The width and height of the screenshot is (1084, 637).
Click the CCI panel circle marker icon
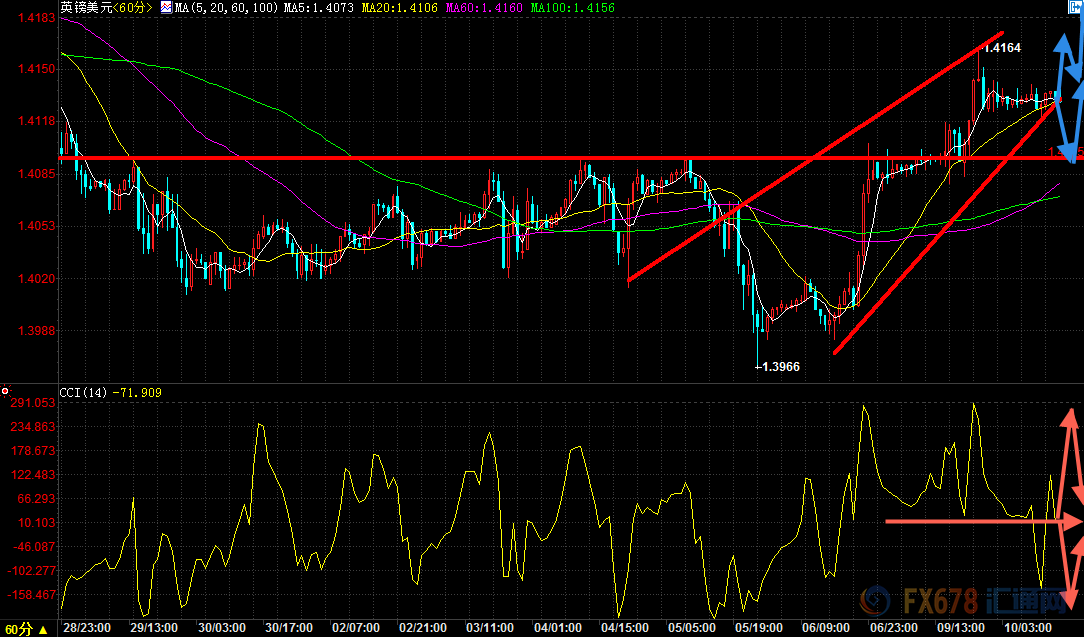pyautogui.click(x=6, y=390)
